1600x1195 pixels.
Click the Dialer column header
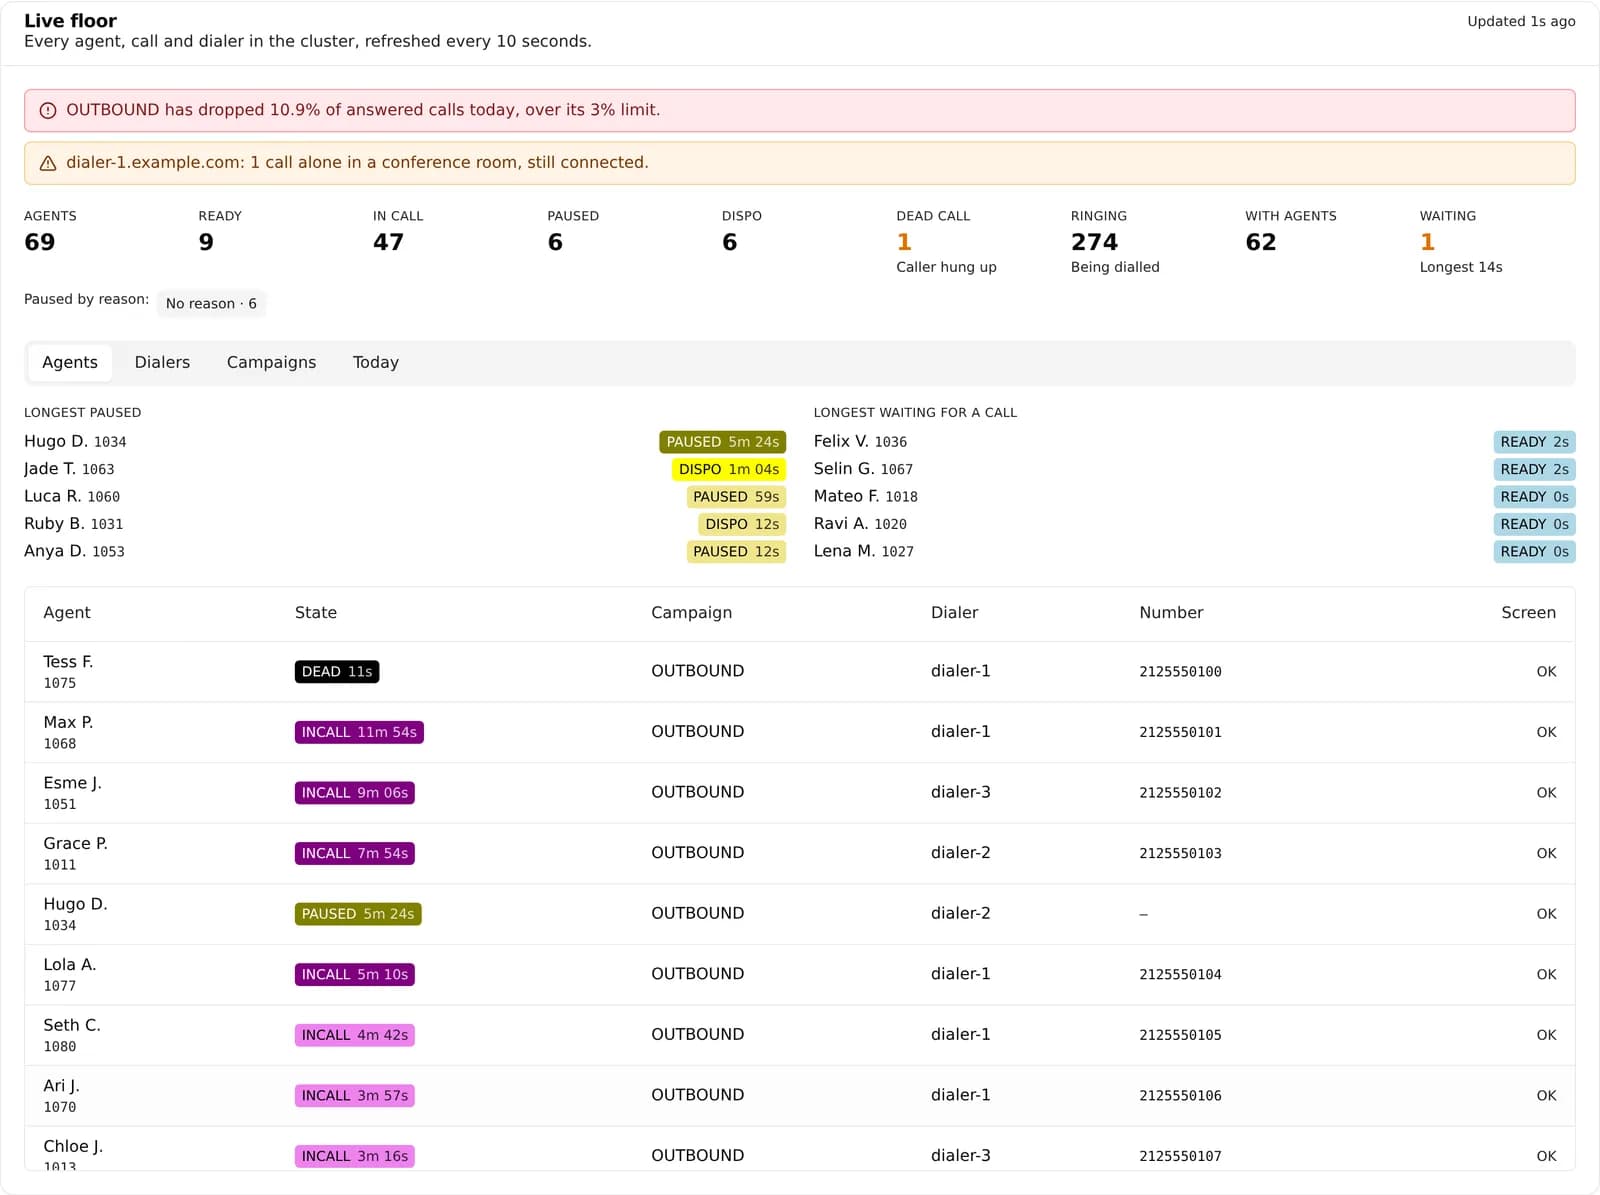click(x=954, y=613)
